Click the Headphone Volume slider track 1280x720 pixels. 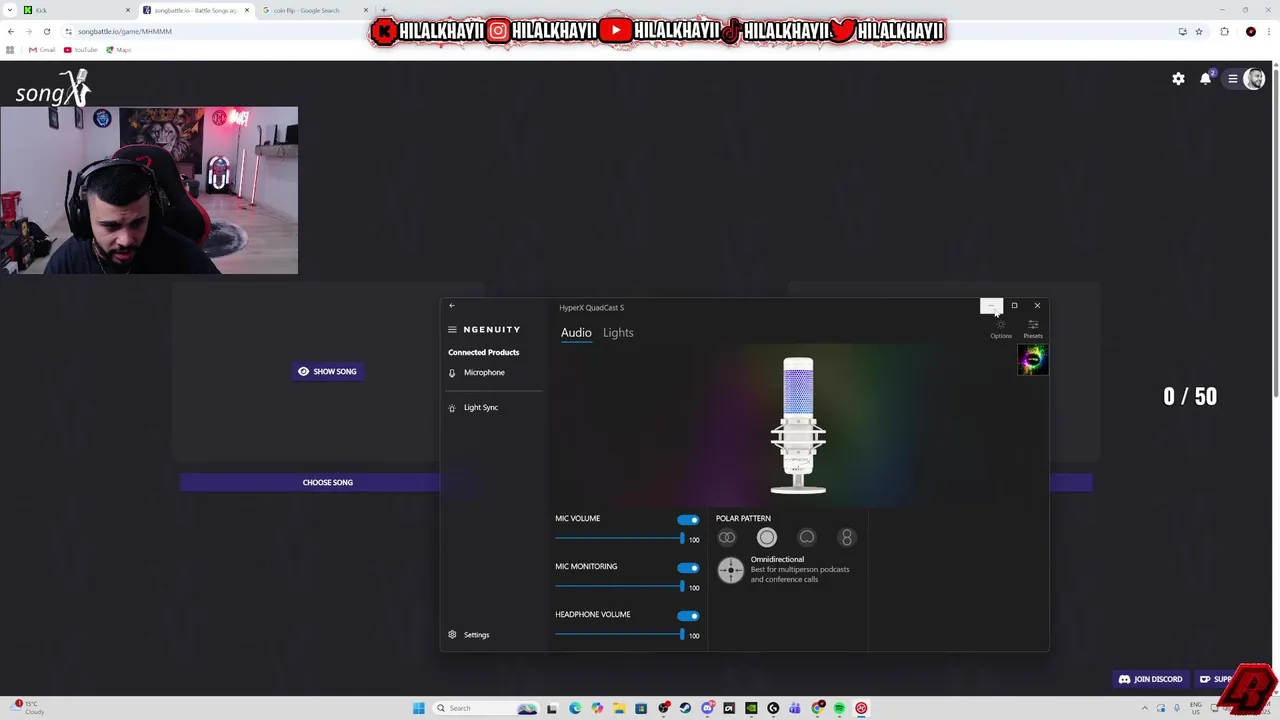(619, 635)
